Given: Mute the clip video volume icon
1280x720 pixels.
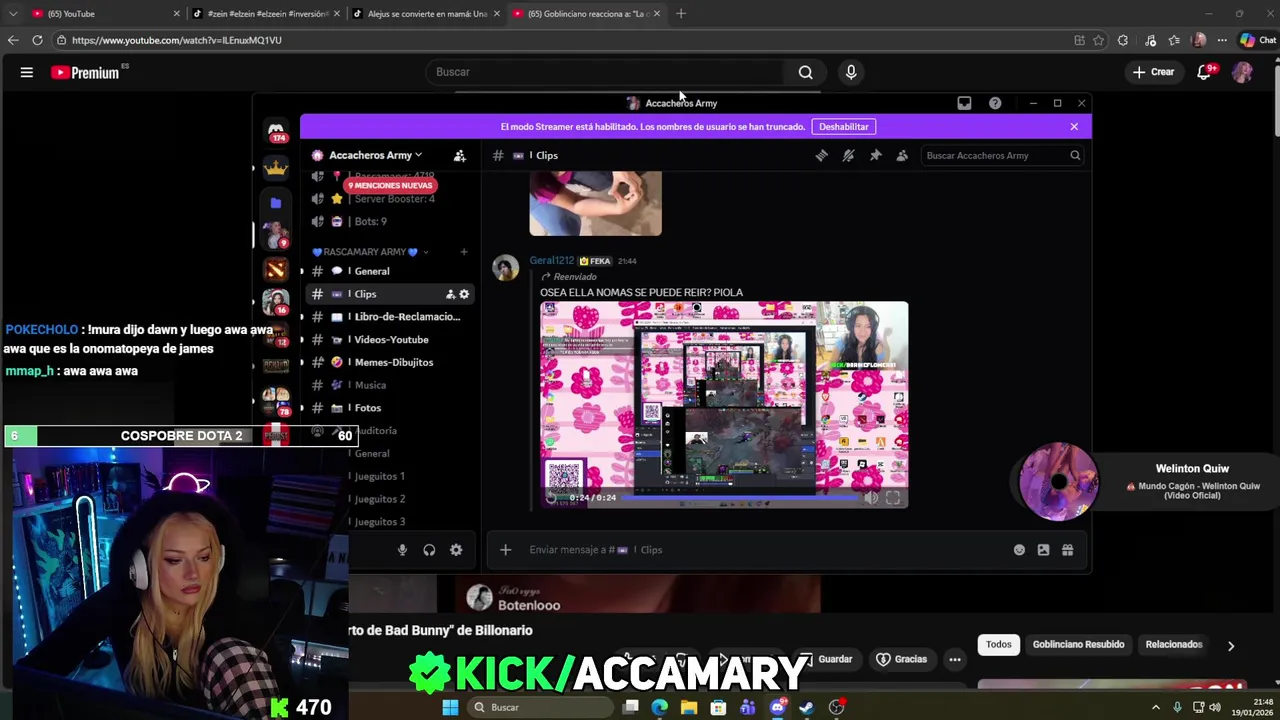Looking at the screenshot, I should (x=871, y=497).
